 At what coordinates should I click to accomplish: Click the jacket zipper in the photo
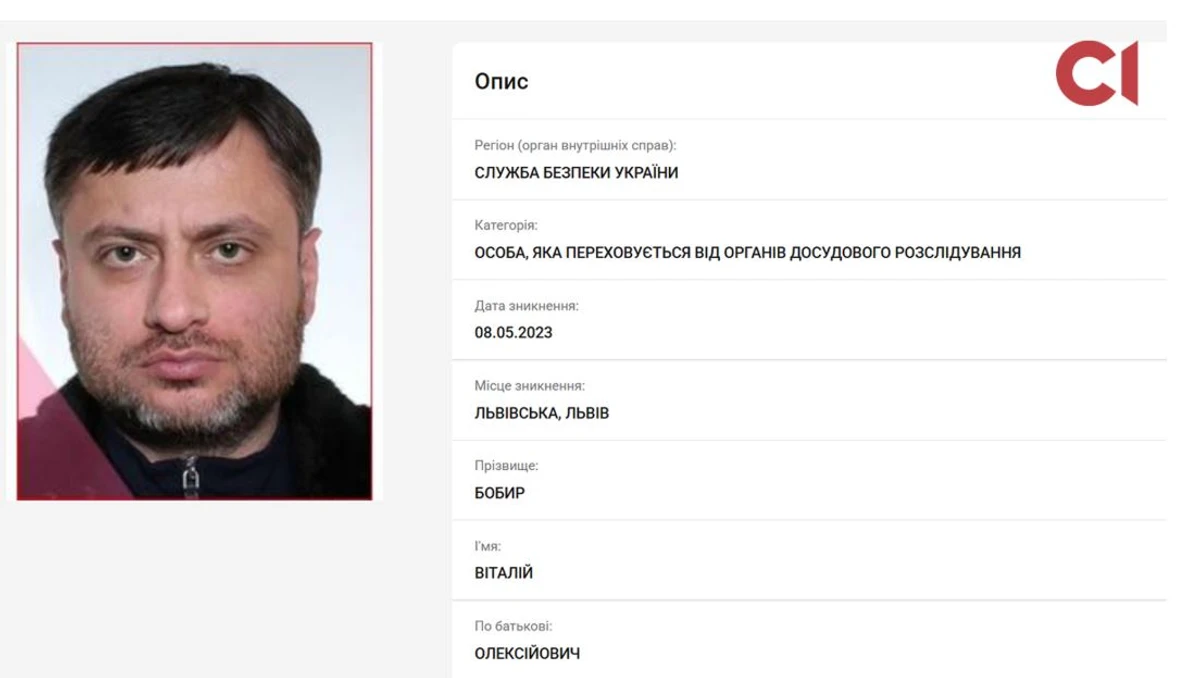click(x=191, y=472)
